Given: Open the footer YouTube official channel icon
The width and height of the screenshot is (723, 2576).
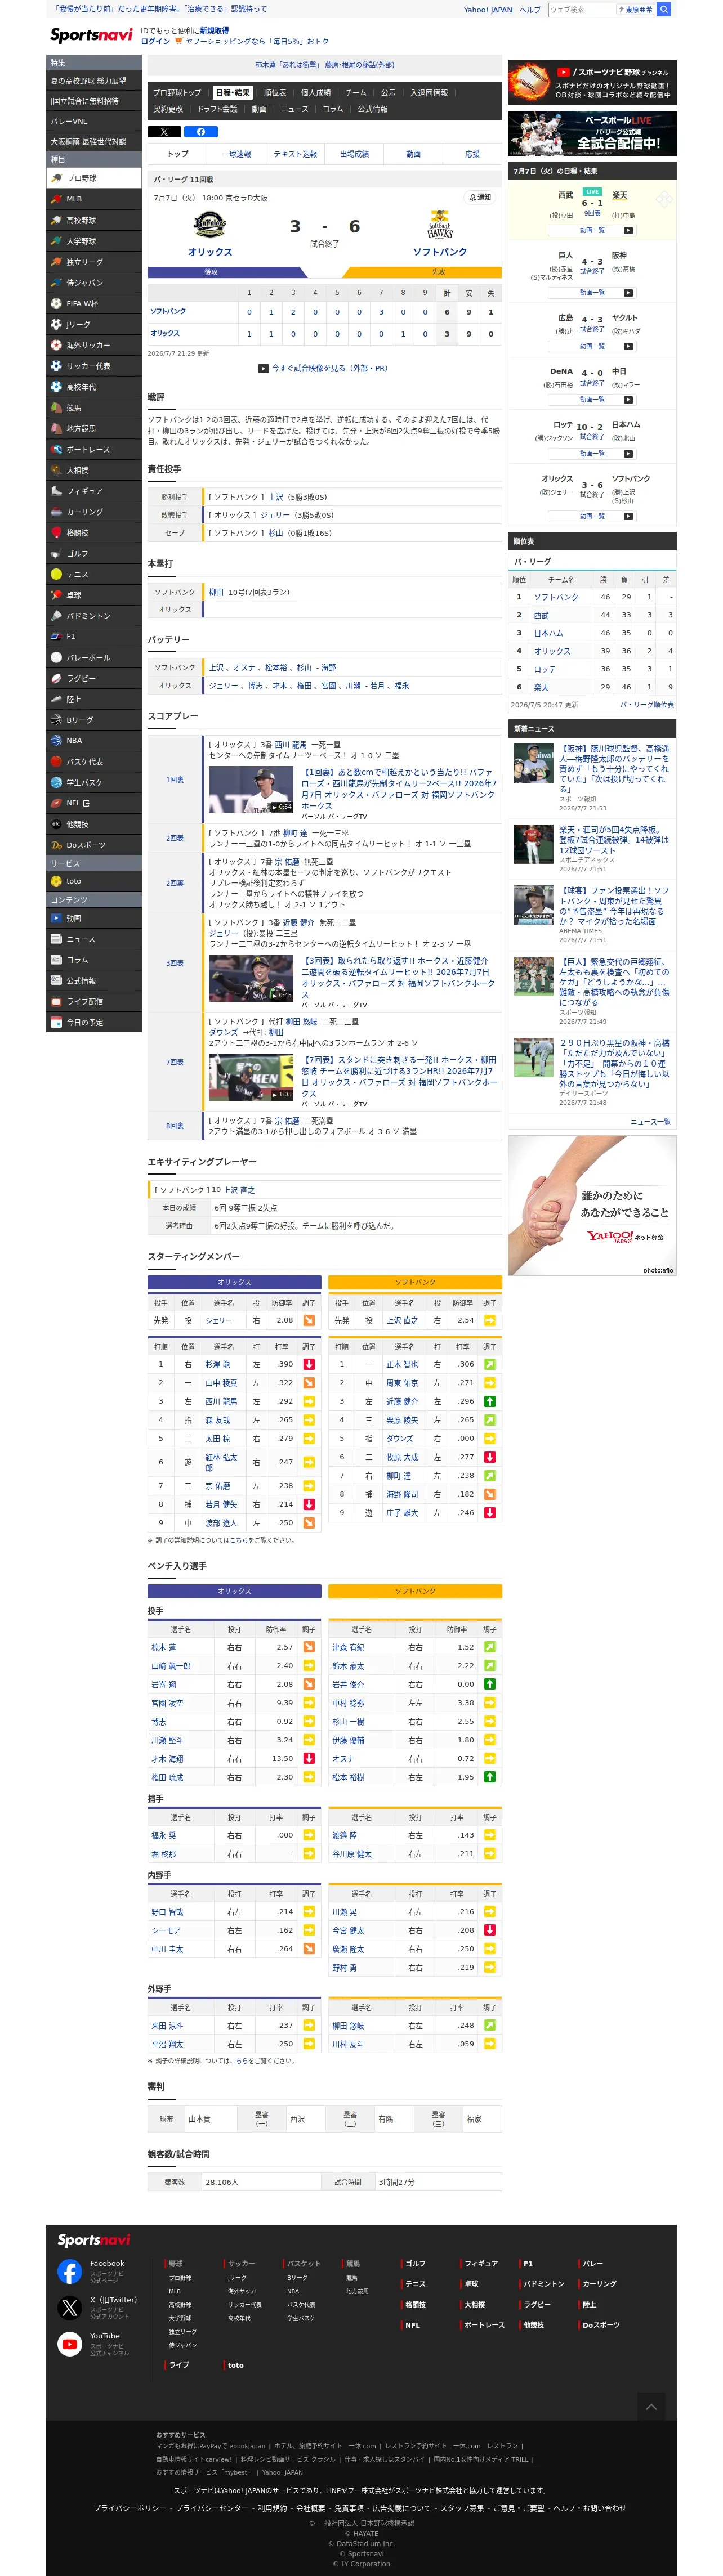Looking at the screenshot, I should (69, 2343).
